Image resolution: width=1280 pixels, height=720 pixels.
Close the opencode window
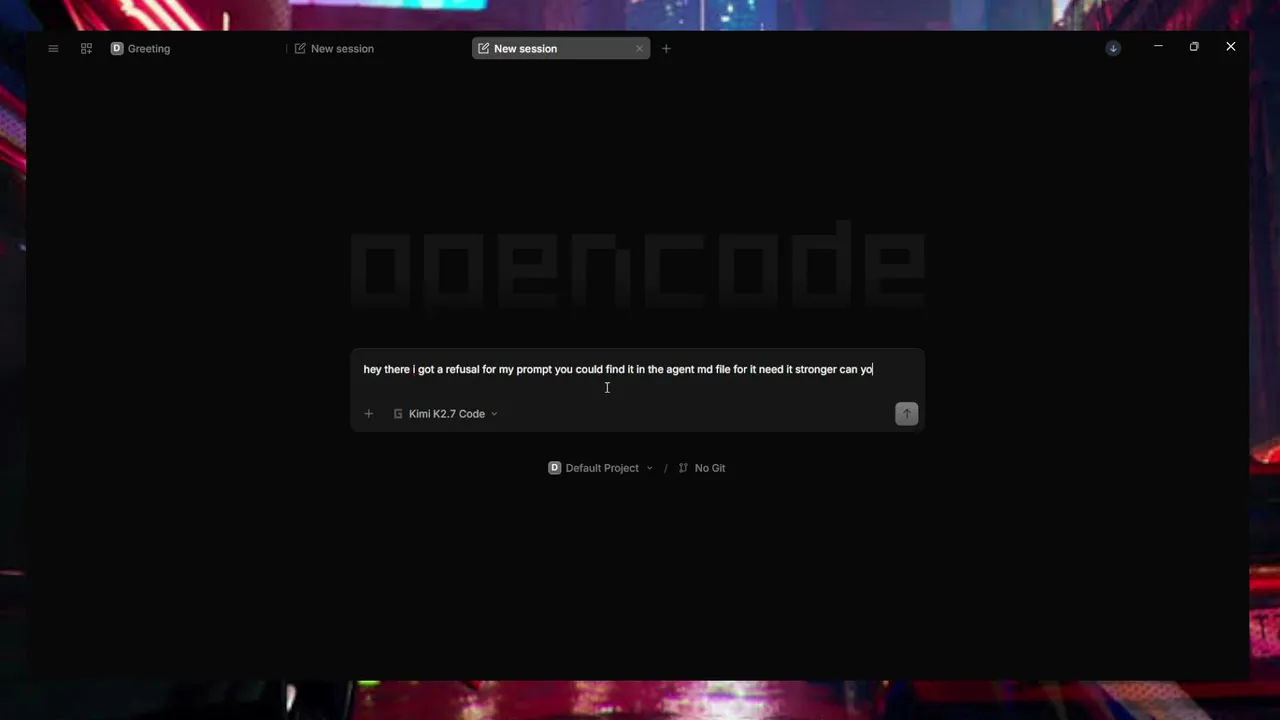coord(1231,47)
